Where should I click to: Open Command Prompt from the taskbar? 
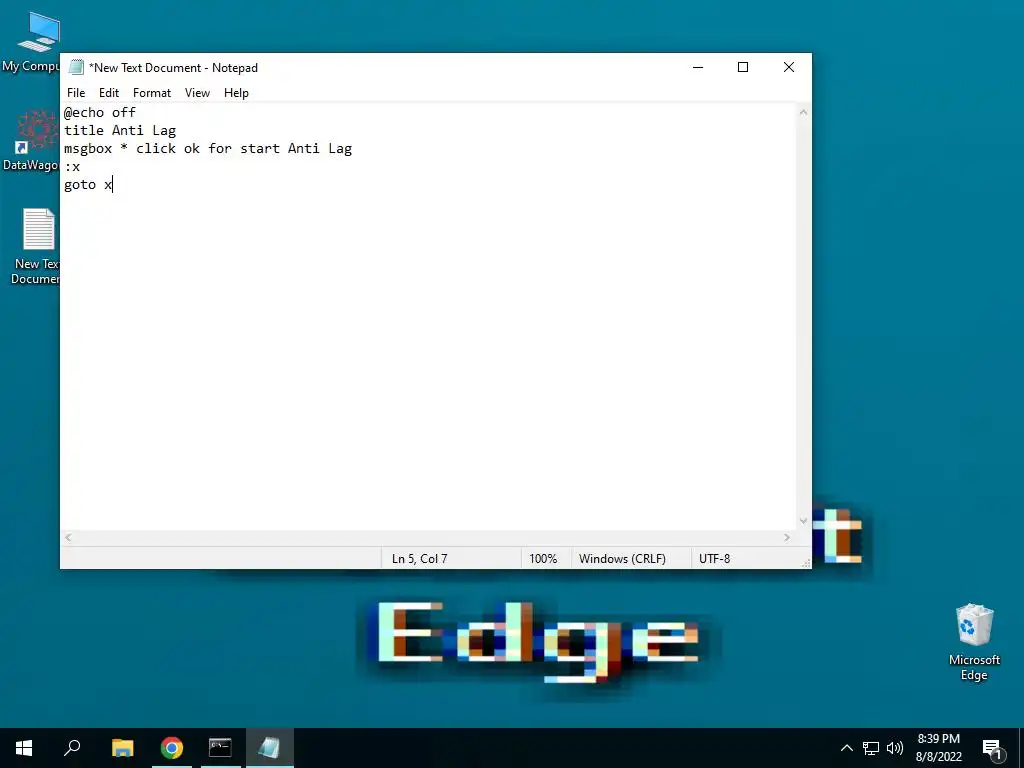(221, 748)
